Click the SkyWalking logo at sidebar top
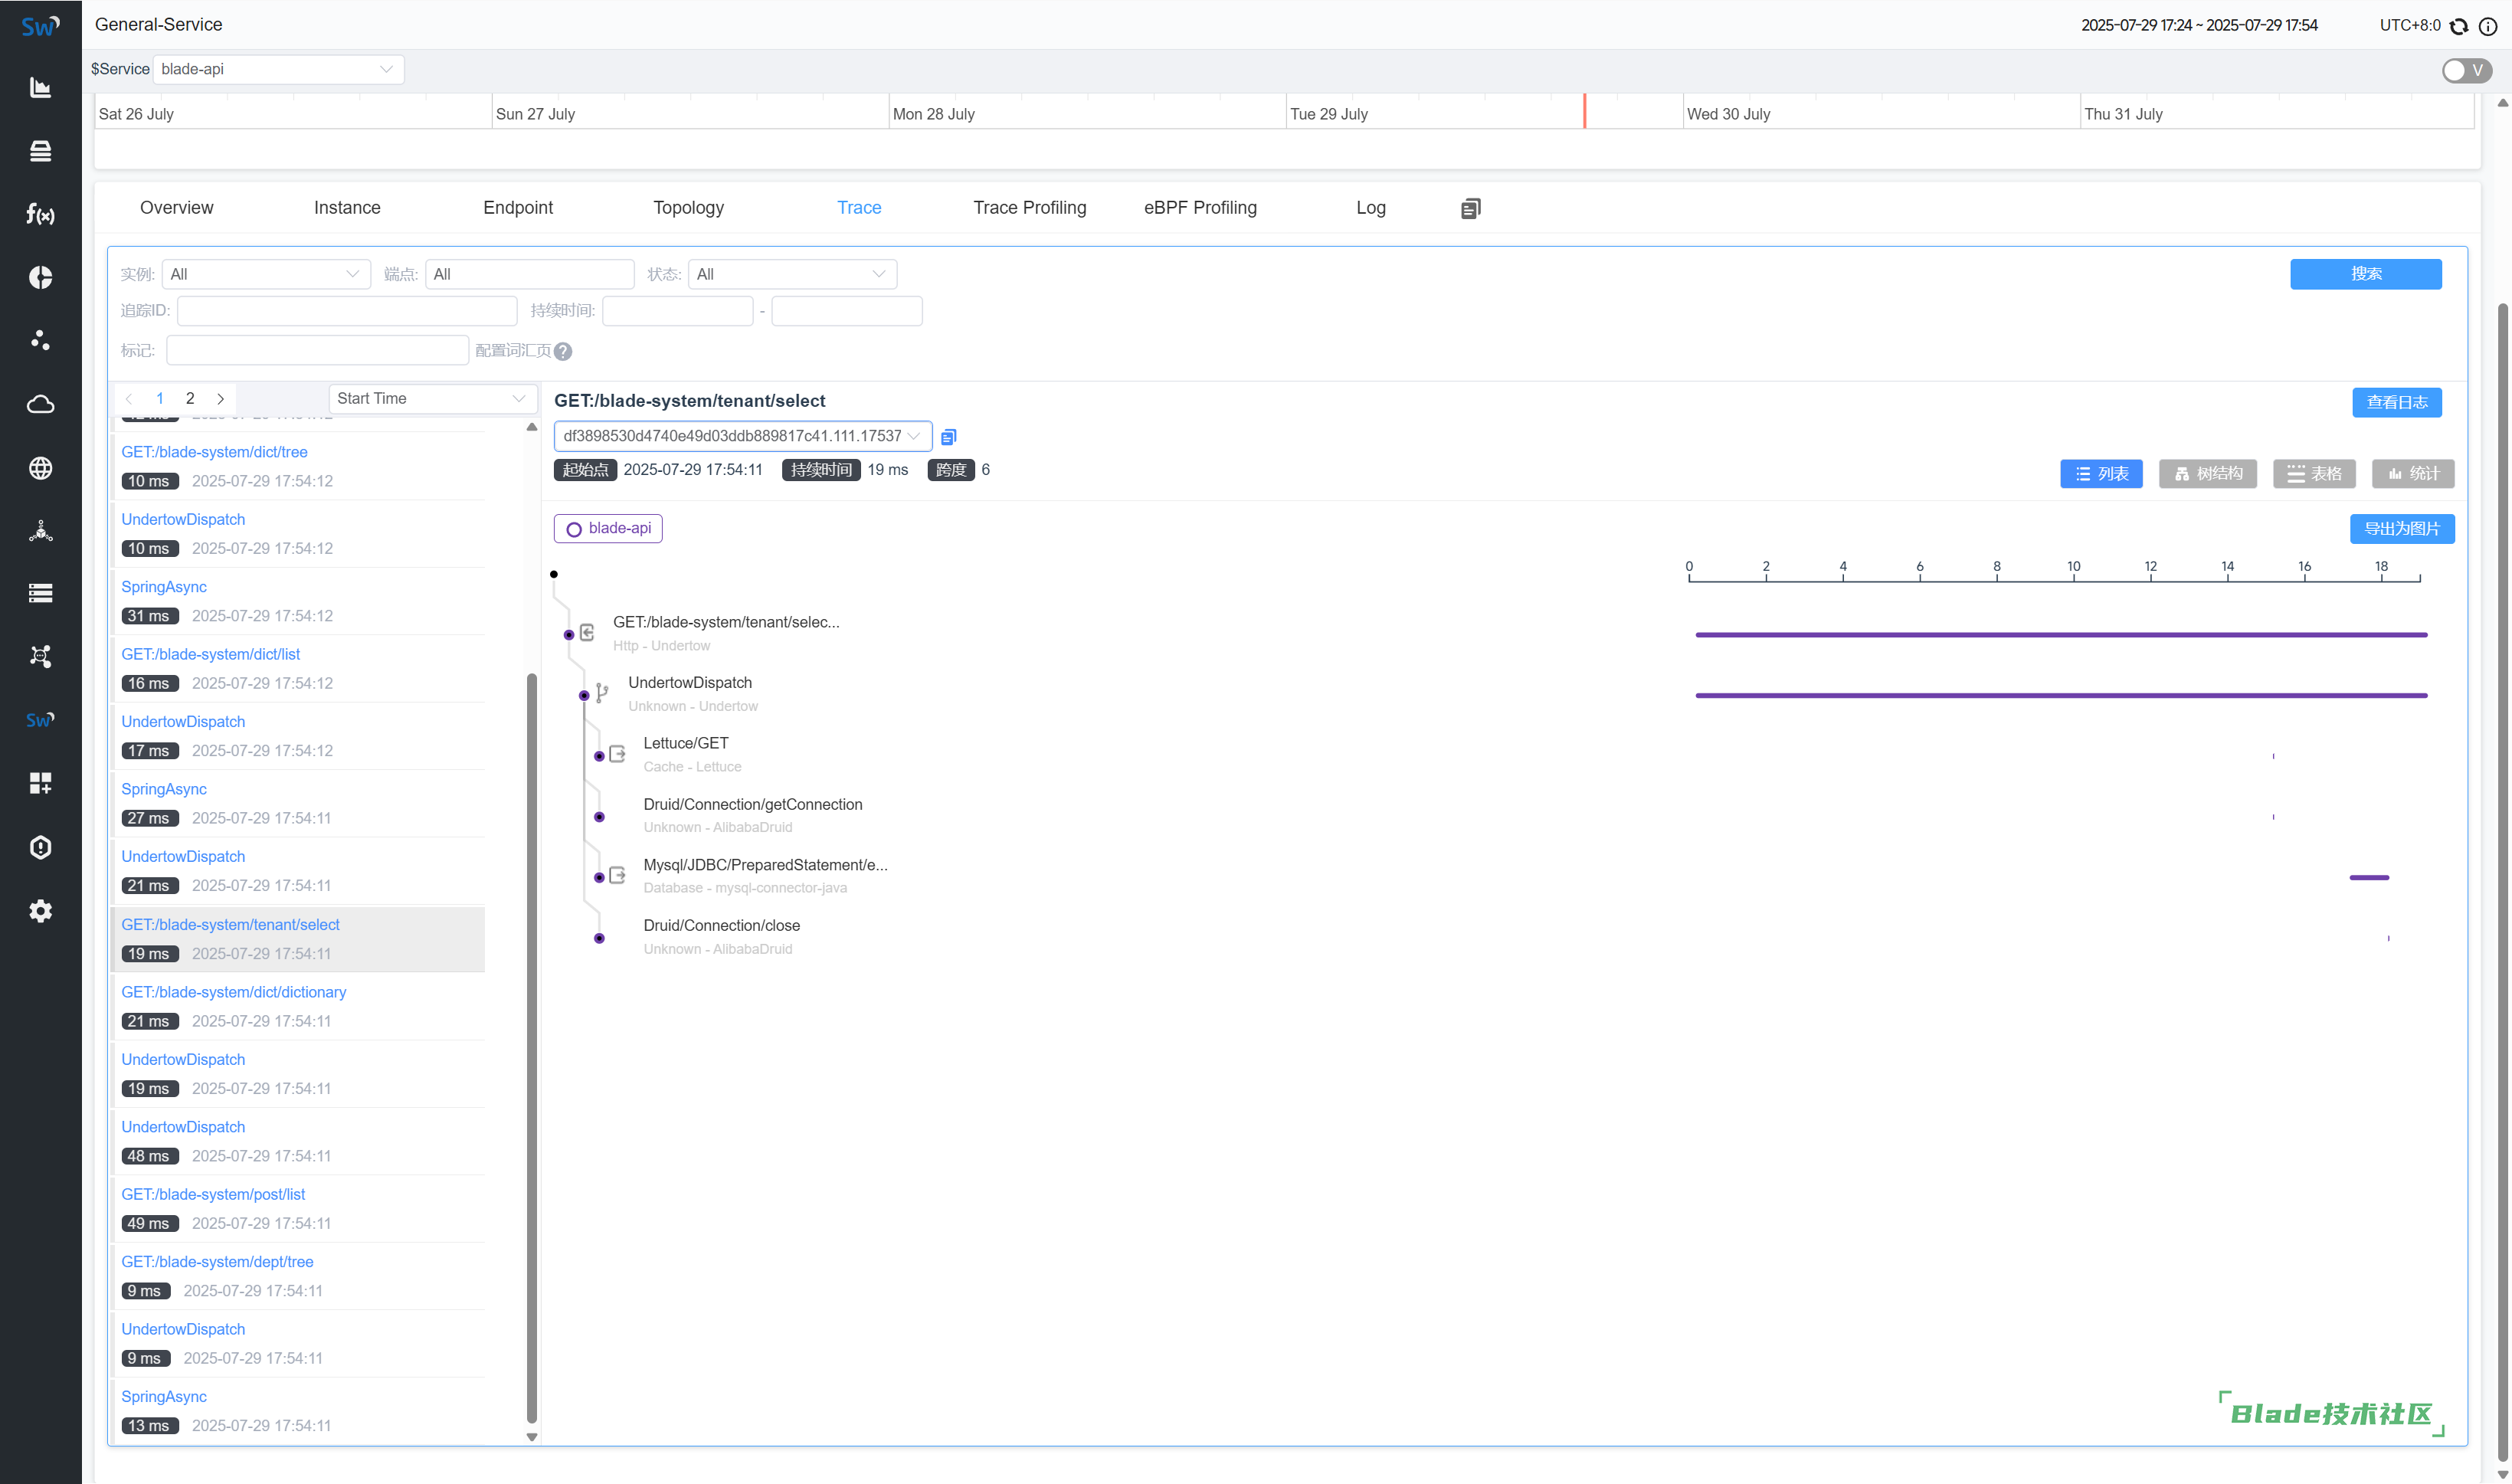Image resolution: width=2512 pixels, height=1484 pixels. 40,26
